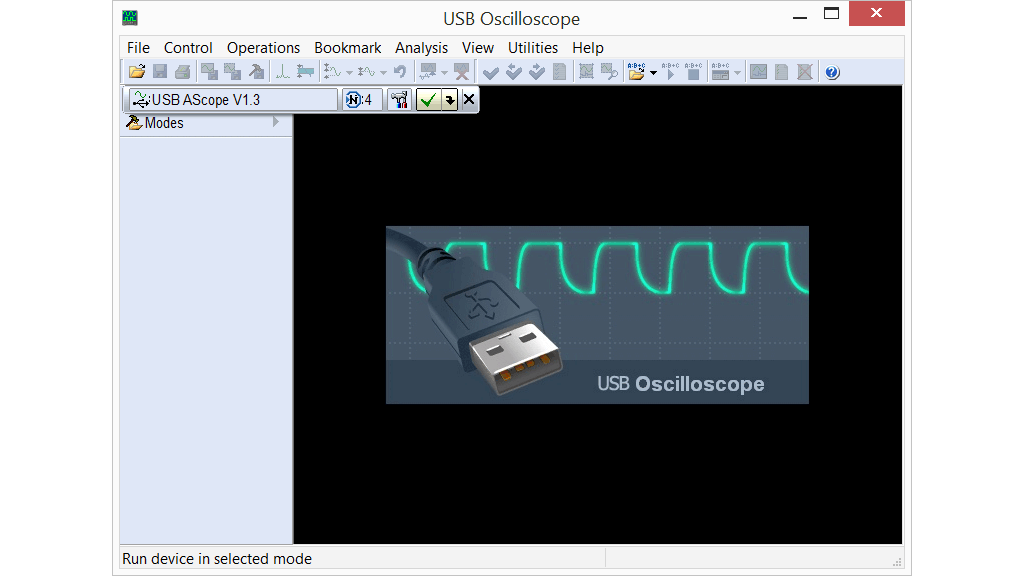Click the waveform display view icon
Image resolution: width=1024 pixels, height=576 pixels.
(x=758, y=72)
